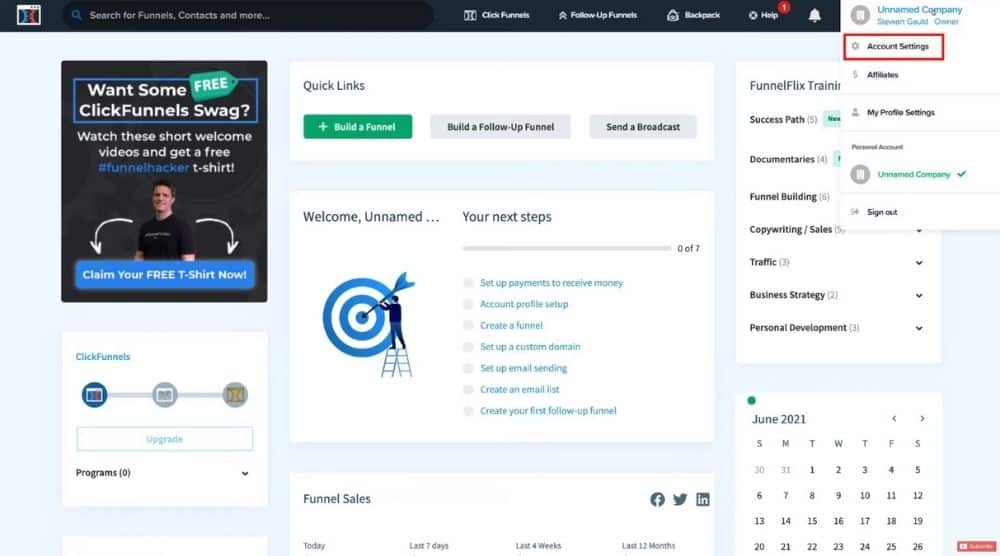Check Create an email list step
The width and height of the screenshot is (1000, 556).
tap(468, 390)
